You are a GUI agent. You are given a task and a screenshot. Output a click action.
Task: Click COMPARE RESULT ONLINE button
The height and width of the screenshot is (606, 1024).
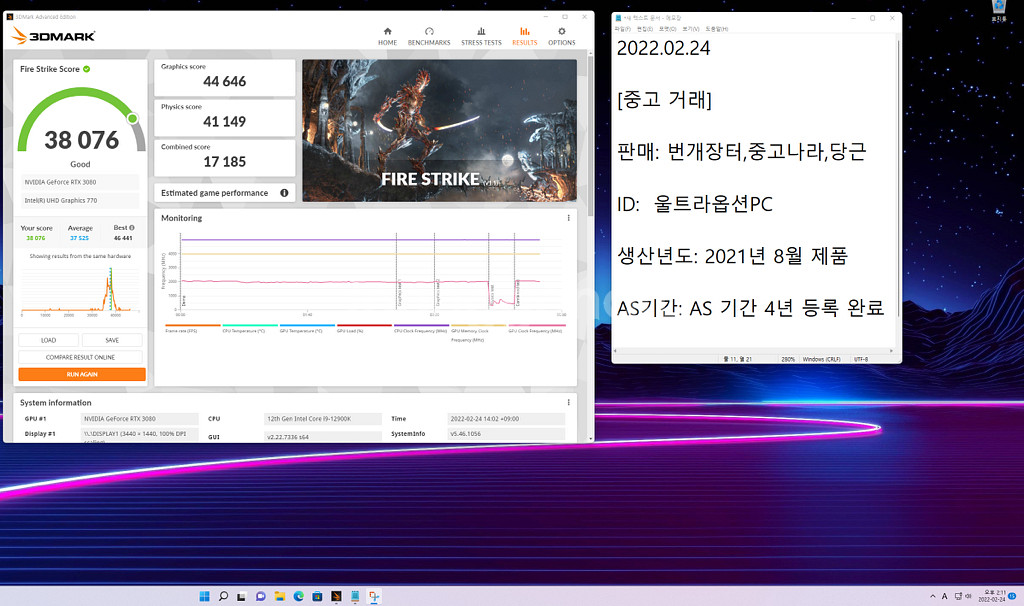(80, 357)
